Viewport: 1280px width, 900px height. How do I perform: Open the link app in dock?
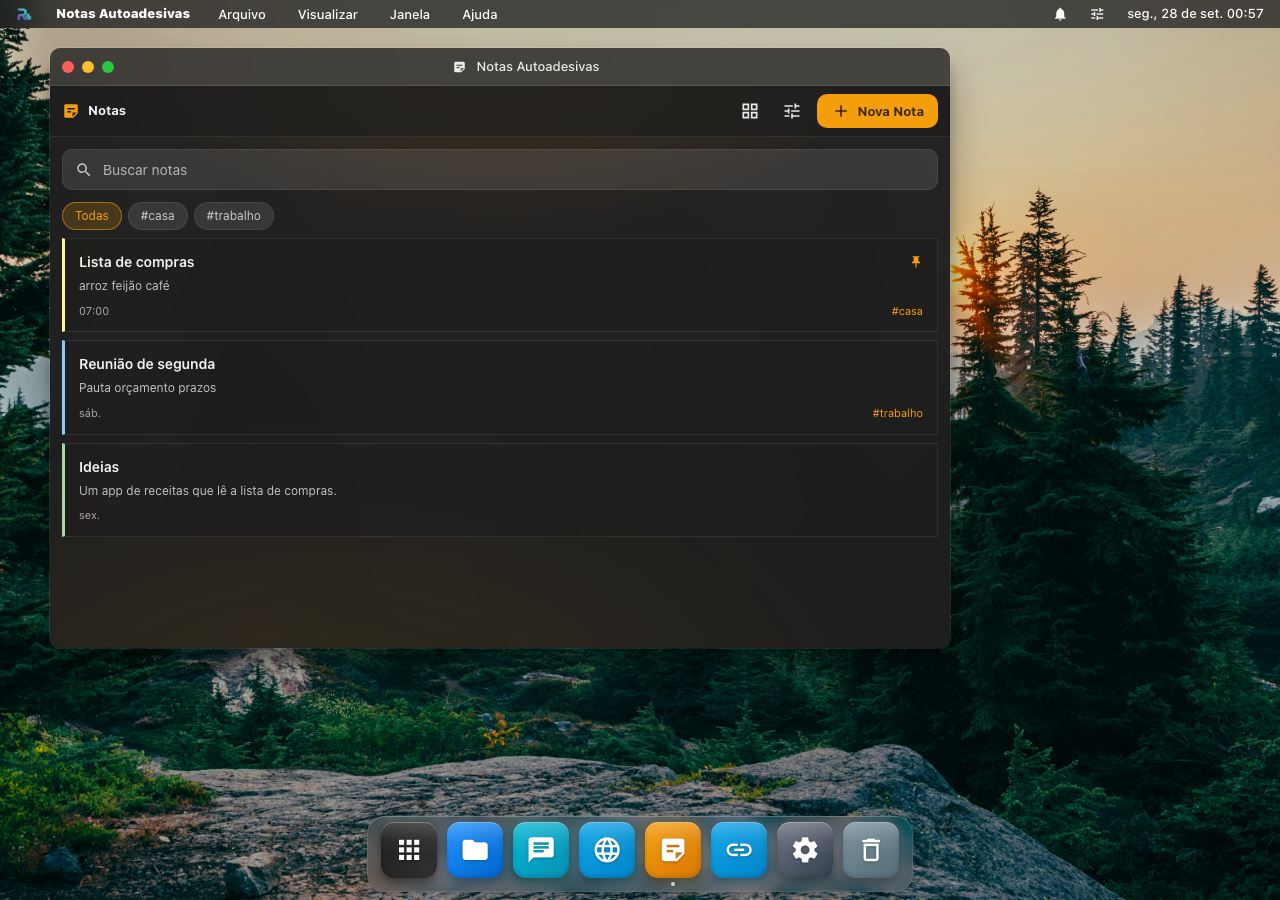(739, 850)
